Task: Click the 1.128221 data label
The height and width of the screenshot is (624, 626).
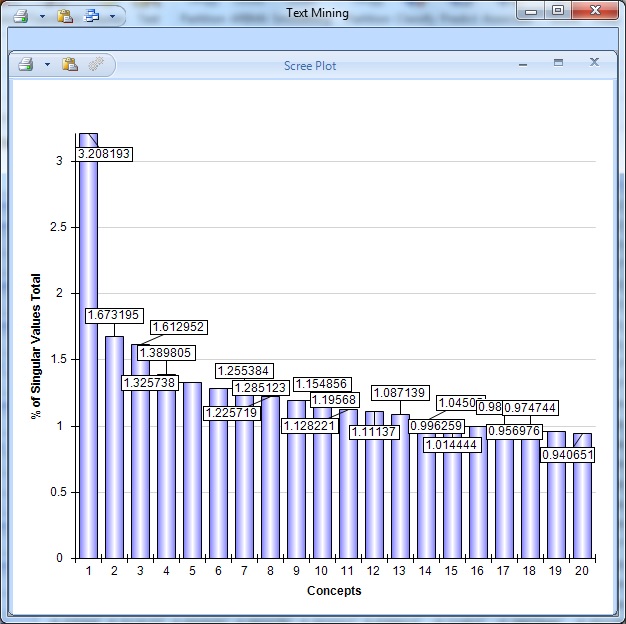Action: (310, 426)
